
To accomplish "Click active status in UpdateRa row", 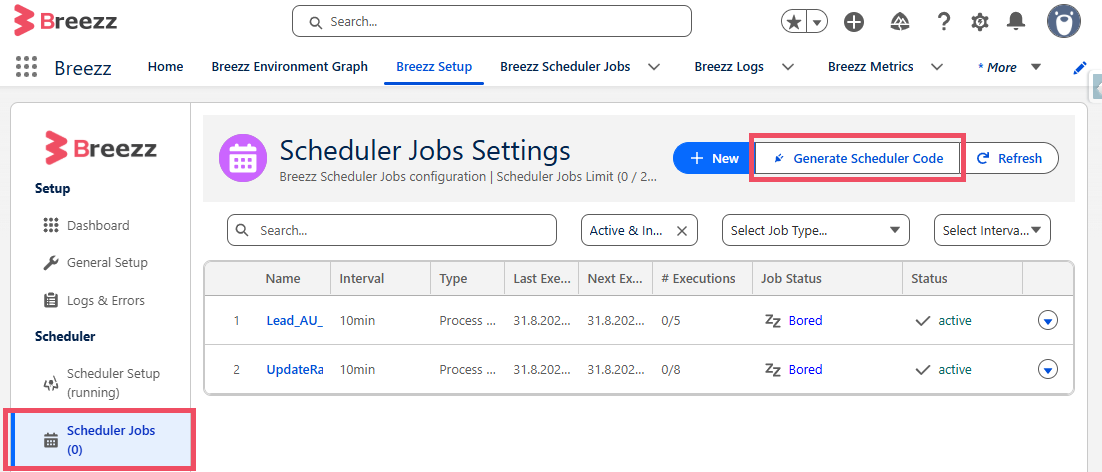I will click(x=955, y=369).
